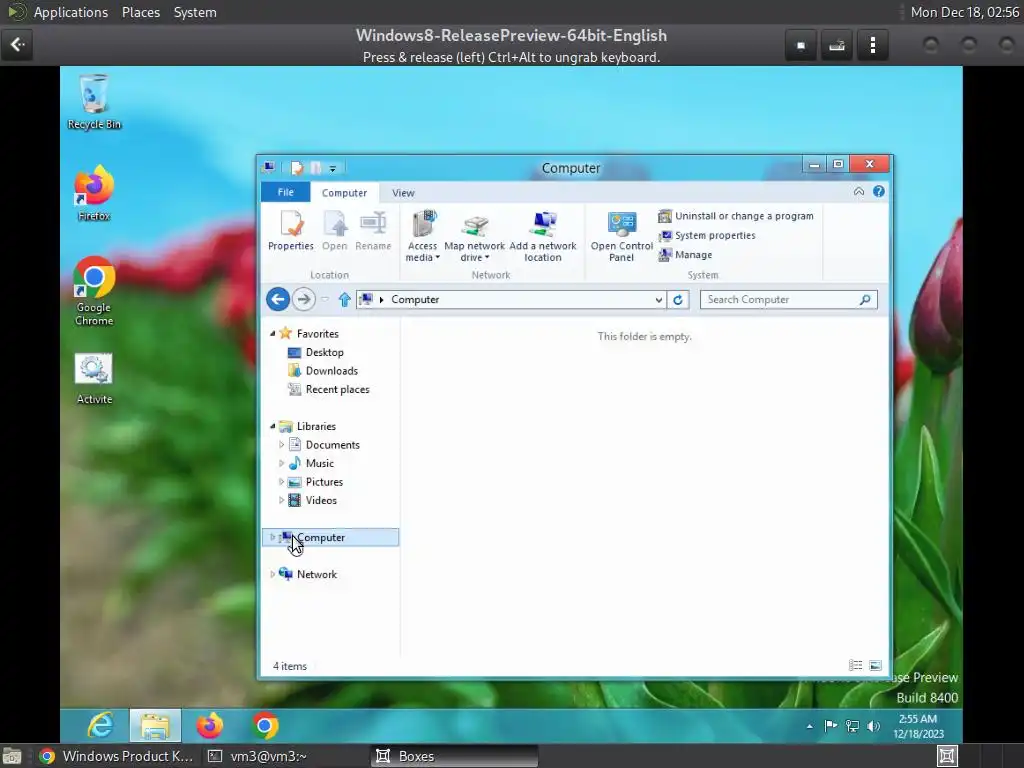Viewport: 1024px width, 768px height.
Task: Expand the Music library node
Action: point(281,463)
